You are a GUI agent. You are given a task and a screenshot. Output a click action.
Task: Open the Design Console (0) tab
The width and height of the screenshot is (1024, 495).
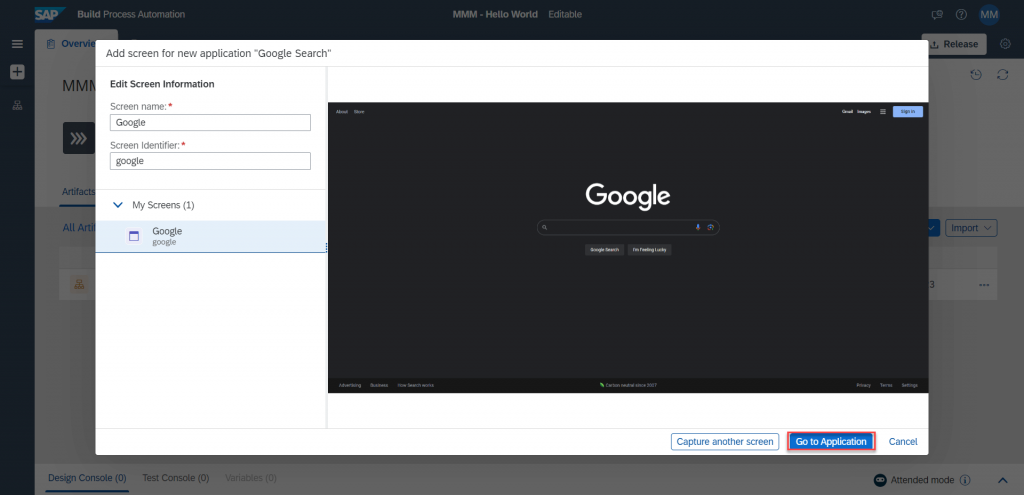(x=88, y=479)
